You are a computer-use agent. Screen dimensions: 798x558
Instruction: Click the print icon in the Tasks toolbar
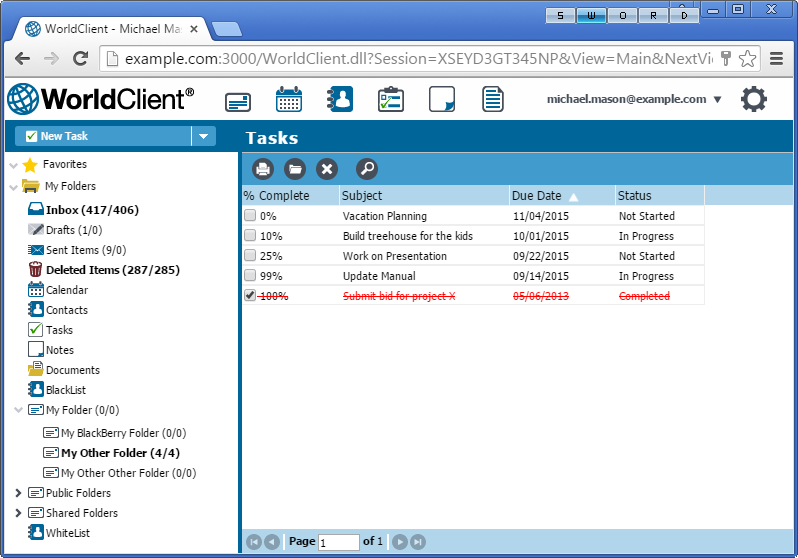pos(262,169)
